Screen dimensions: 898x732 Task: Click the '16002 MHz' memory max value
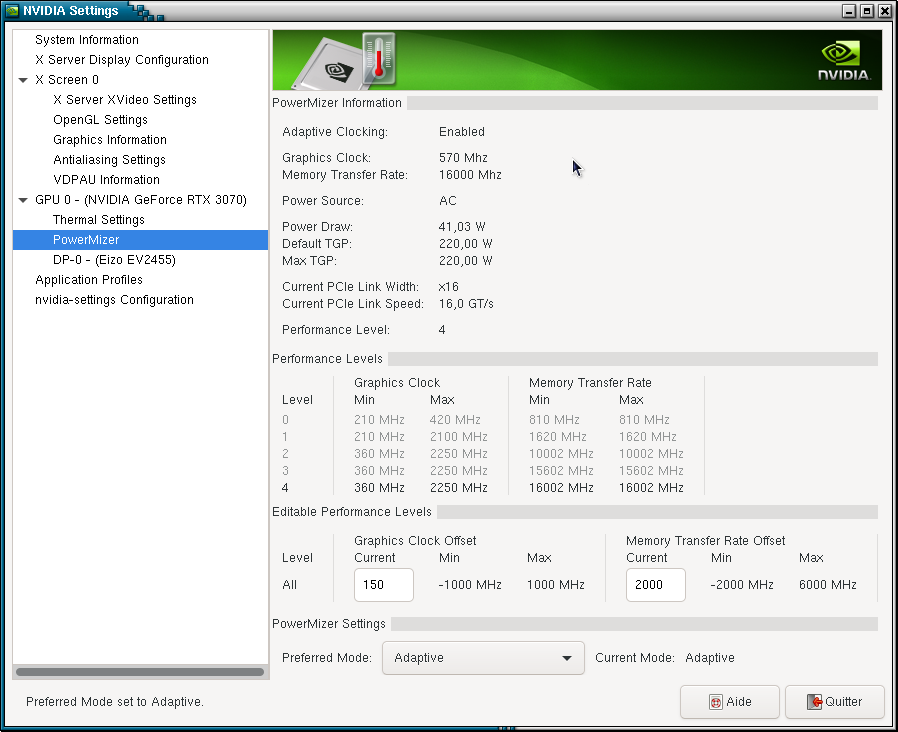[x=651, y=488]
